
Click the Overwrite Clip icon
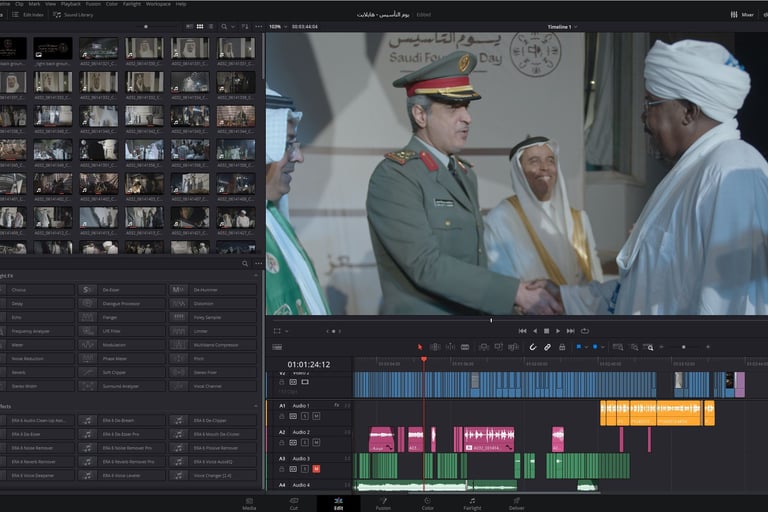pos(498,347)
